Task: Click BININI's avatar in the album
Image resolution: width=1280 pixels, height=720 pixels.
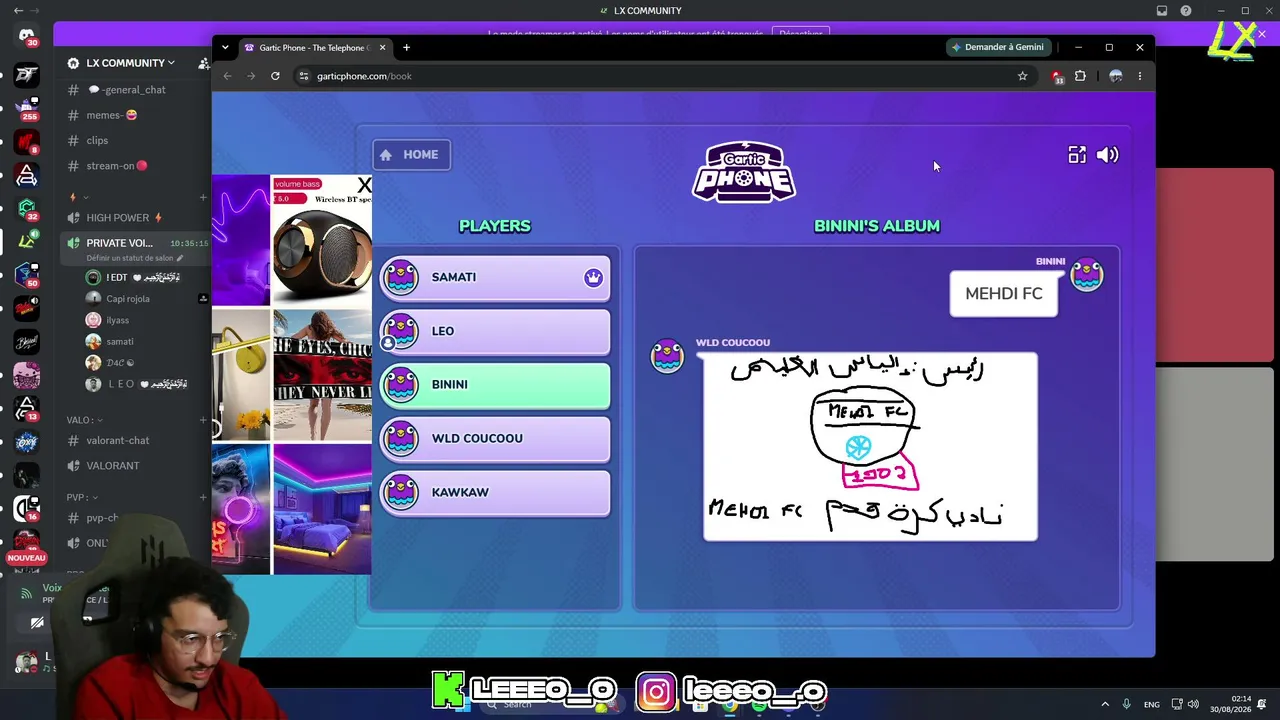Action: tap(1087, 275)
